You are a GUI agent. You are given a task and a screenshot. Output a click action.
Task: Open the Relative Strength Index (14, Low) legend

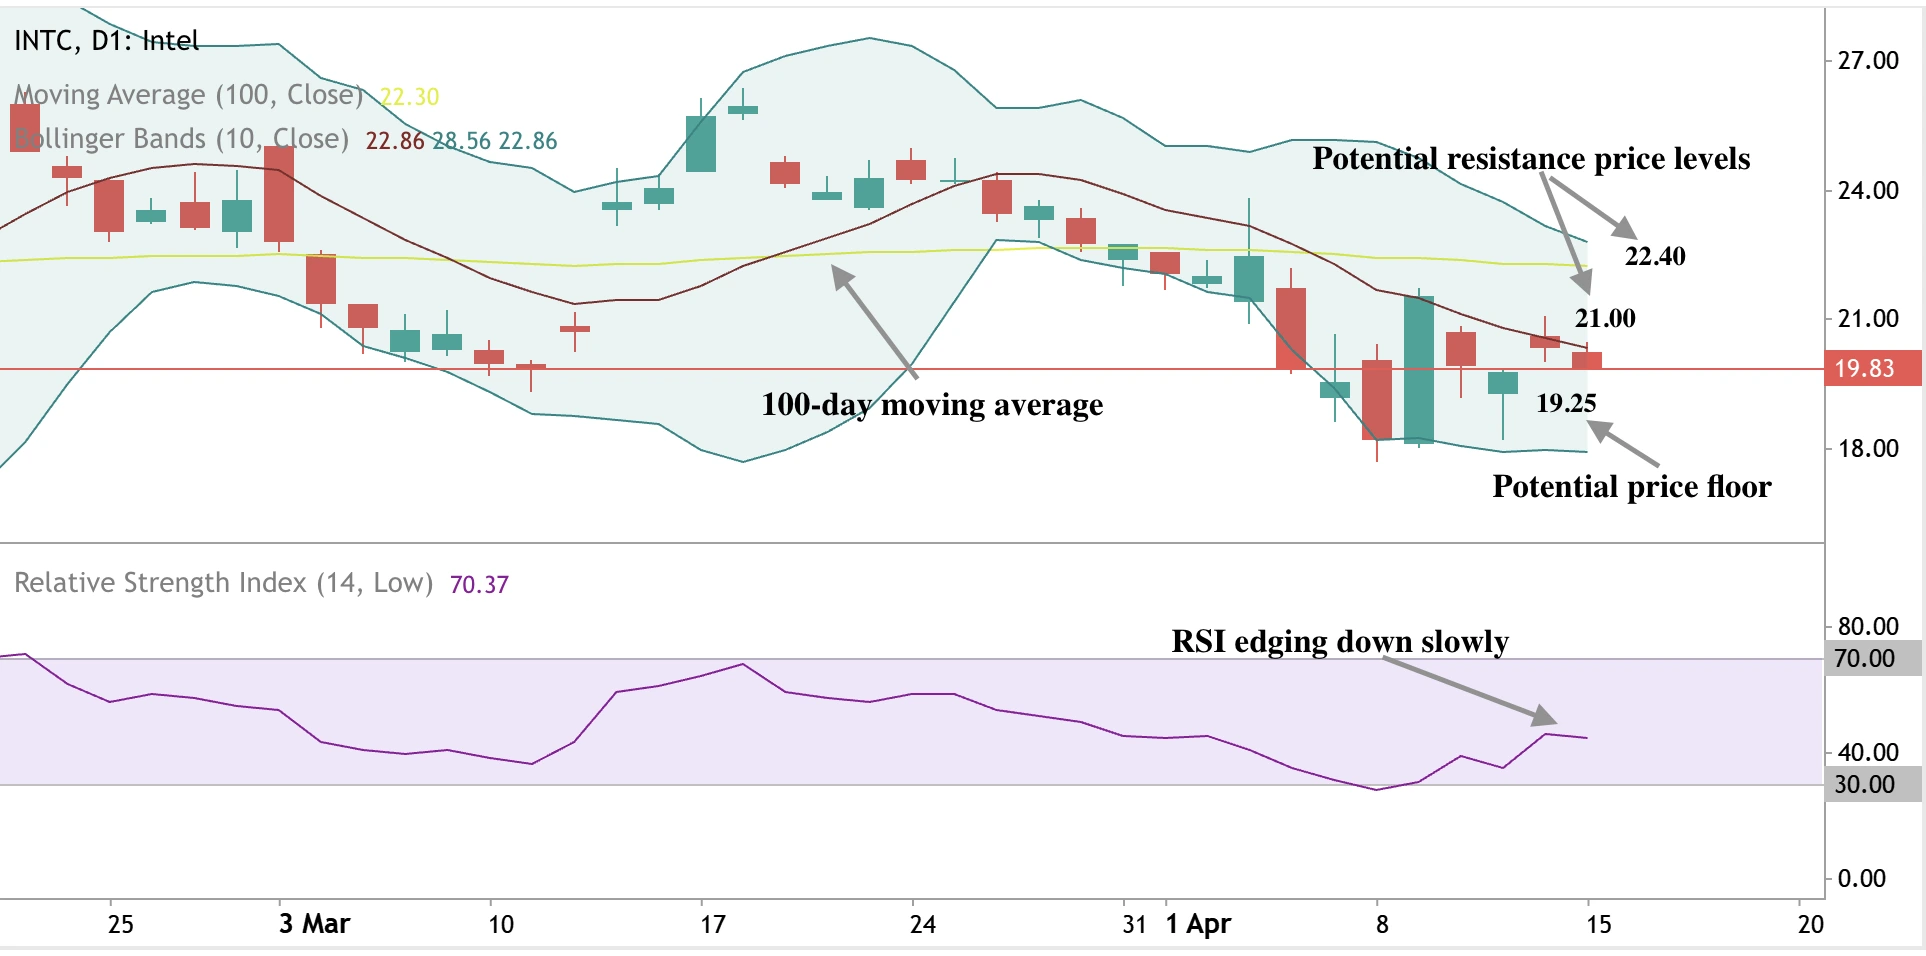[223, 583]
